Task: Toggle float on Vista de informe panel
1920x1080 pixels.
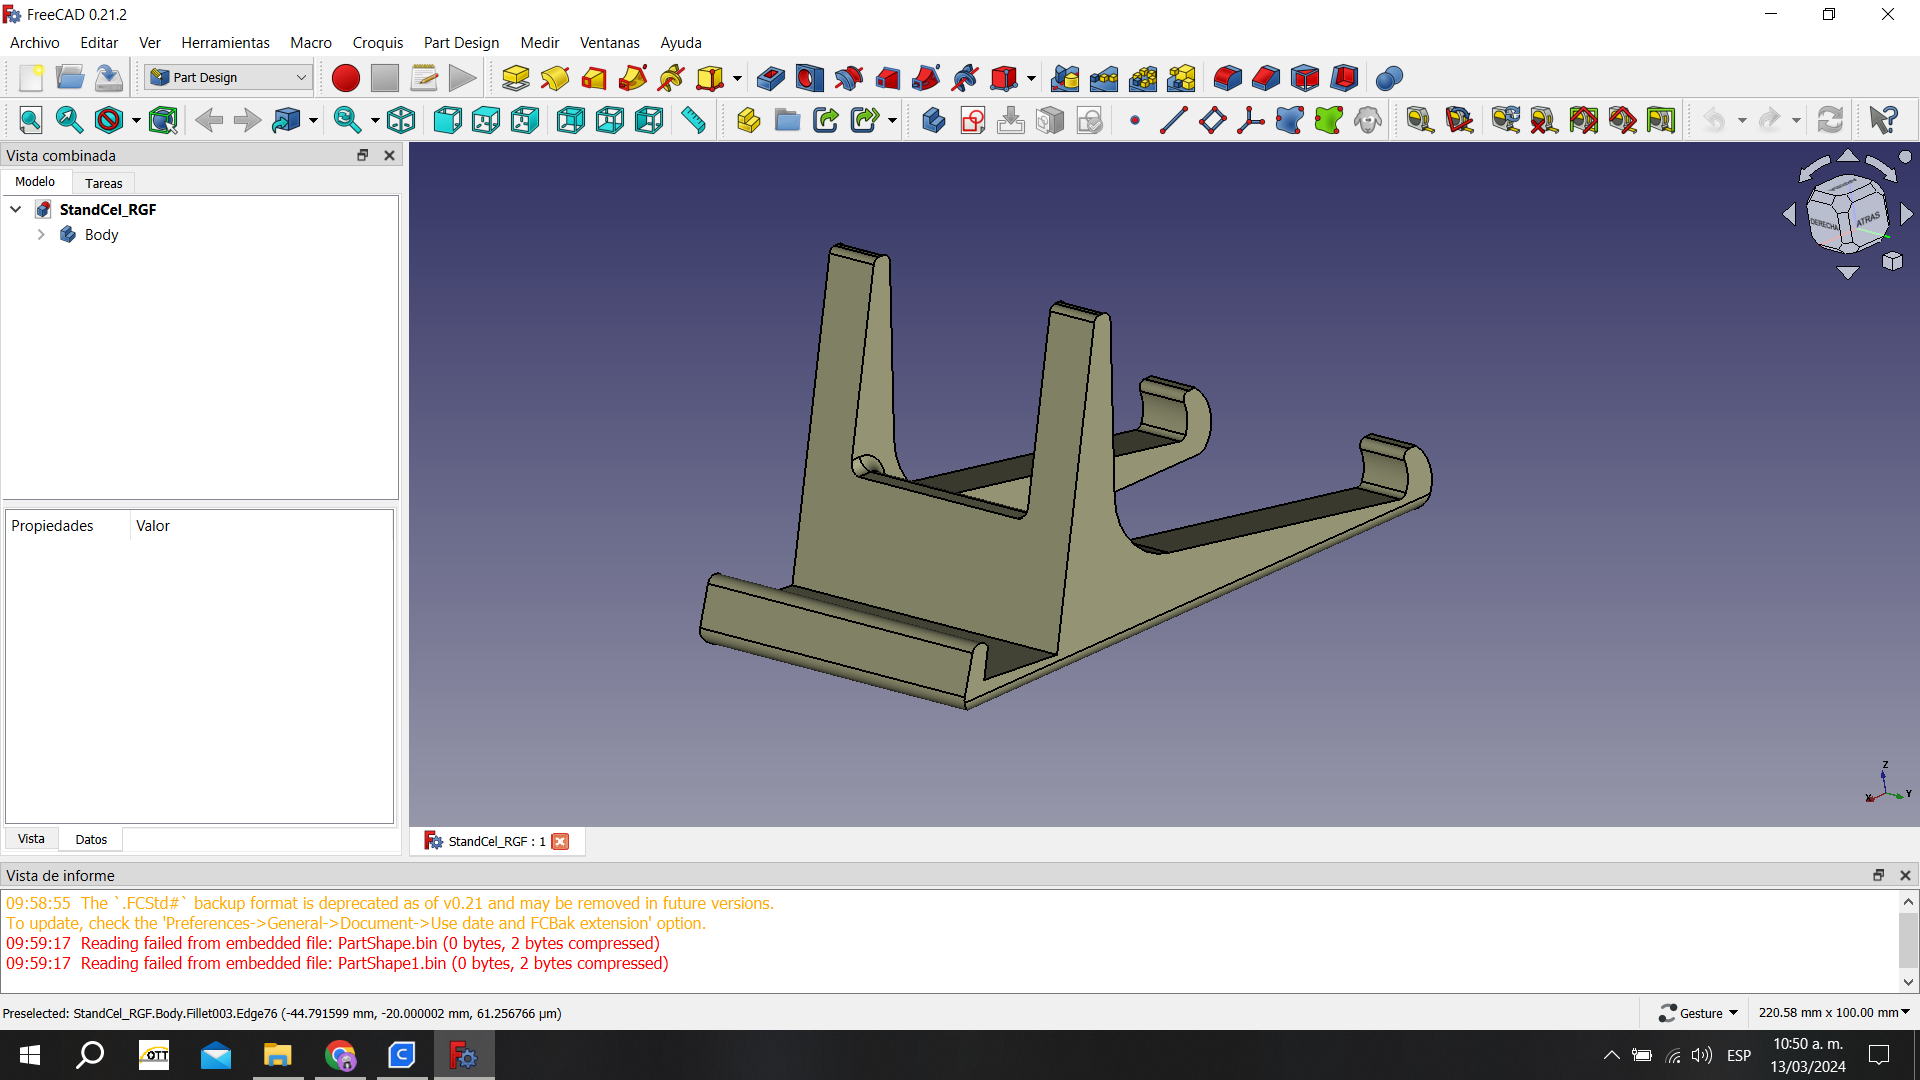Action: [1878, 875]
